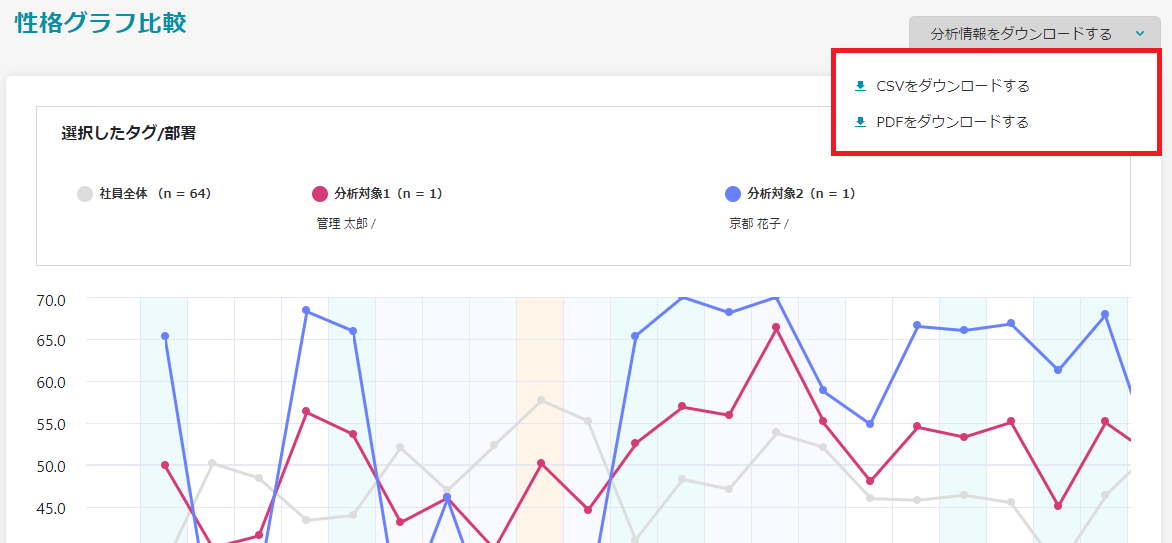Click the 45.0 y-axis label
1172x543 pixels.
point(51,509)
